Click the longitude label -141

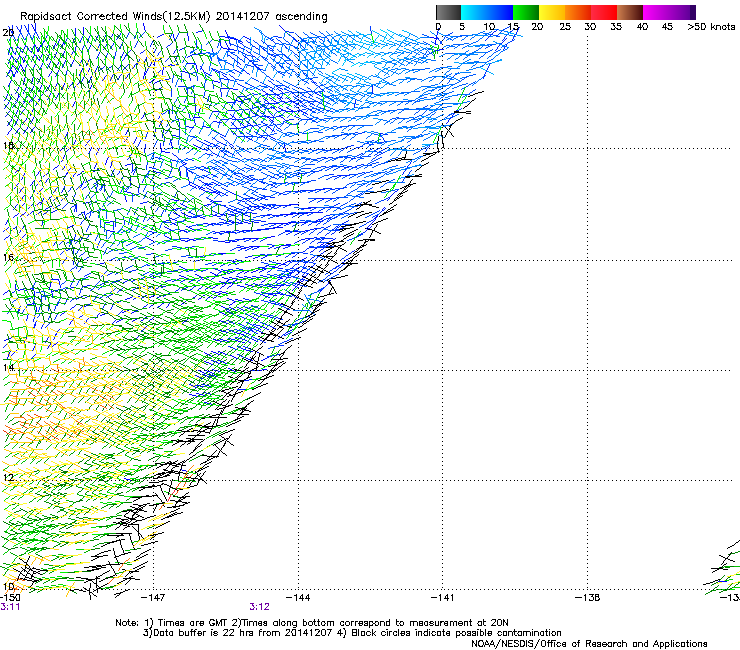click(x=443, y=598)
